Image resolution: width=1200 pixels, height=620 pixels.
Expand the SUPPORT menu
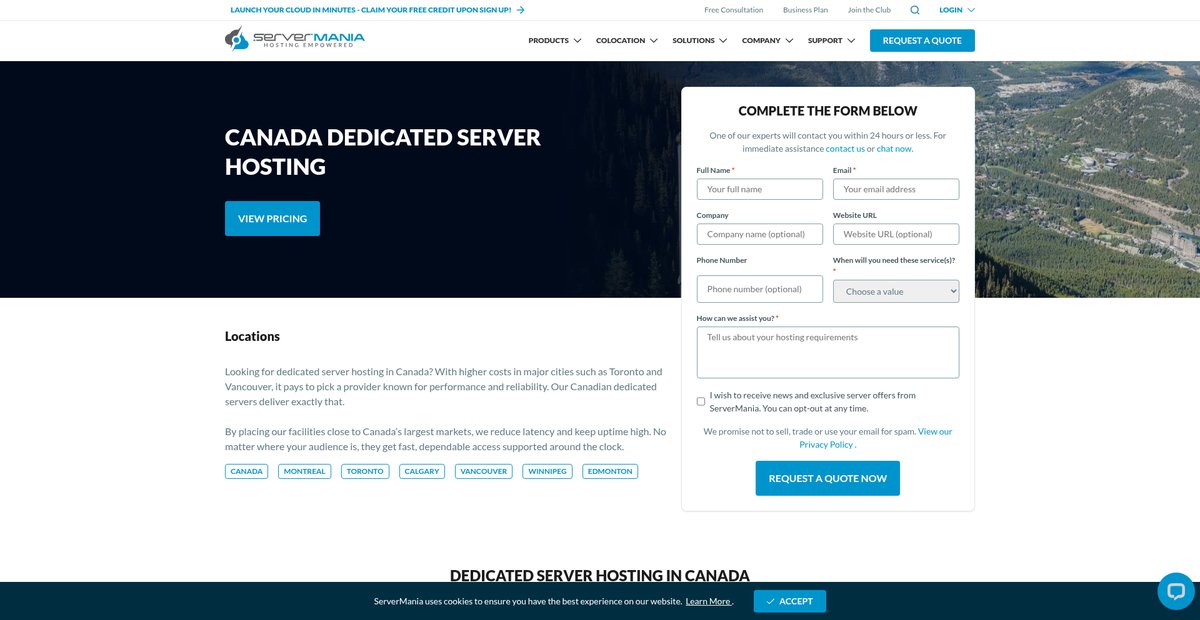coord(831,41)
